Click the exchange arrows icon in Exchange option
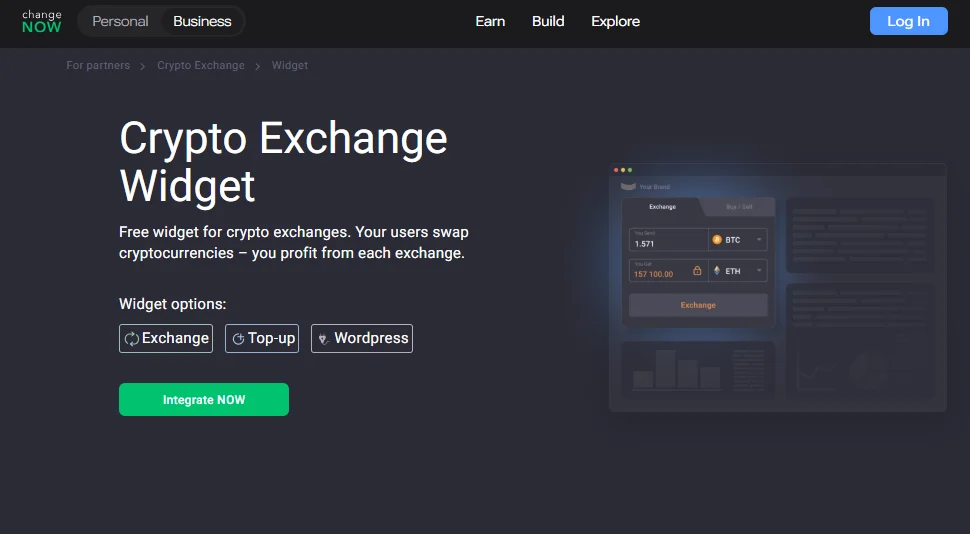This screenshot has width=970, height=534. 131,338
